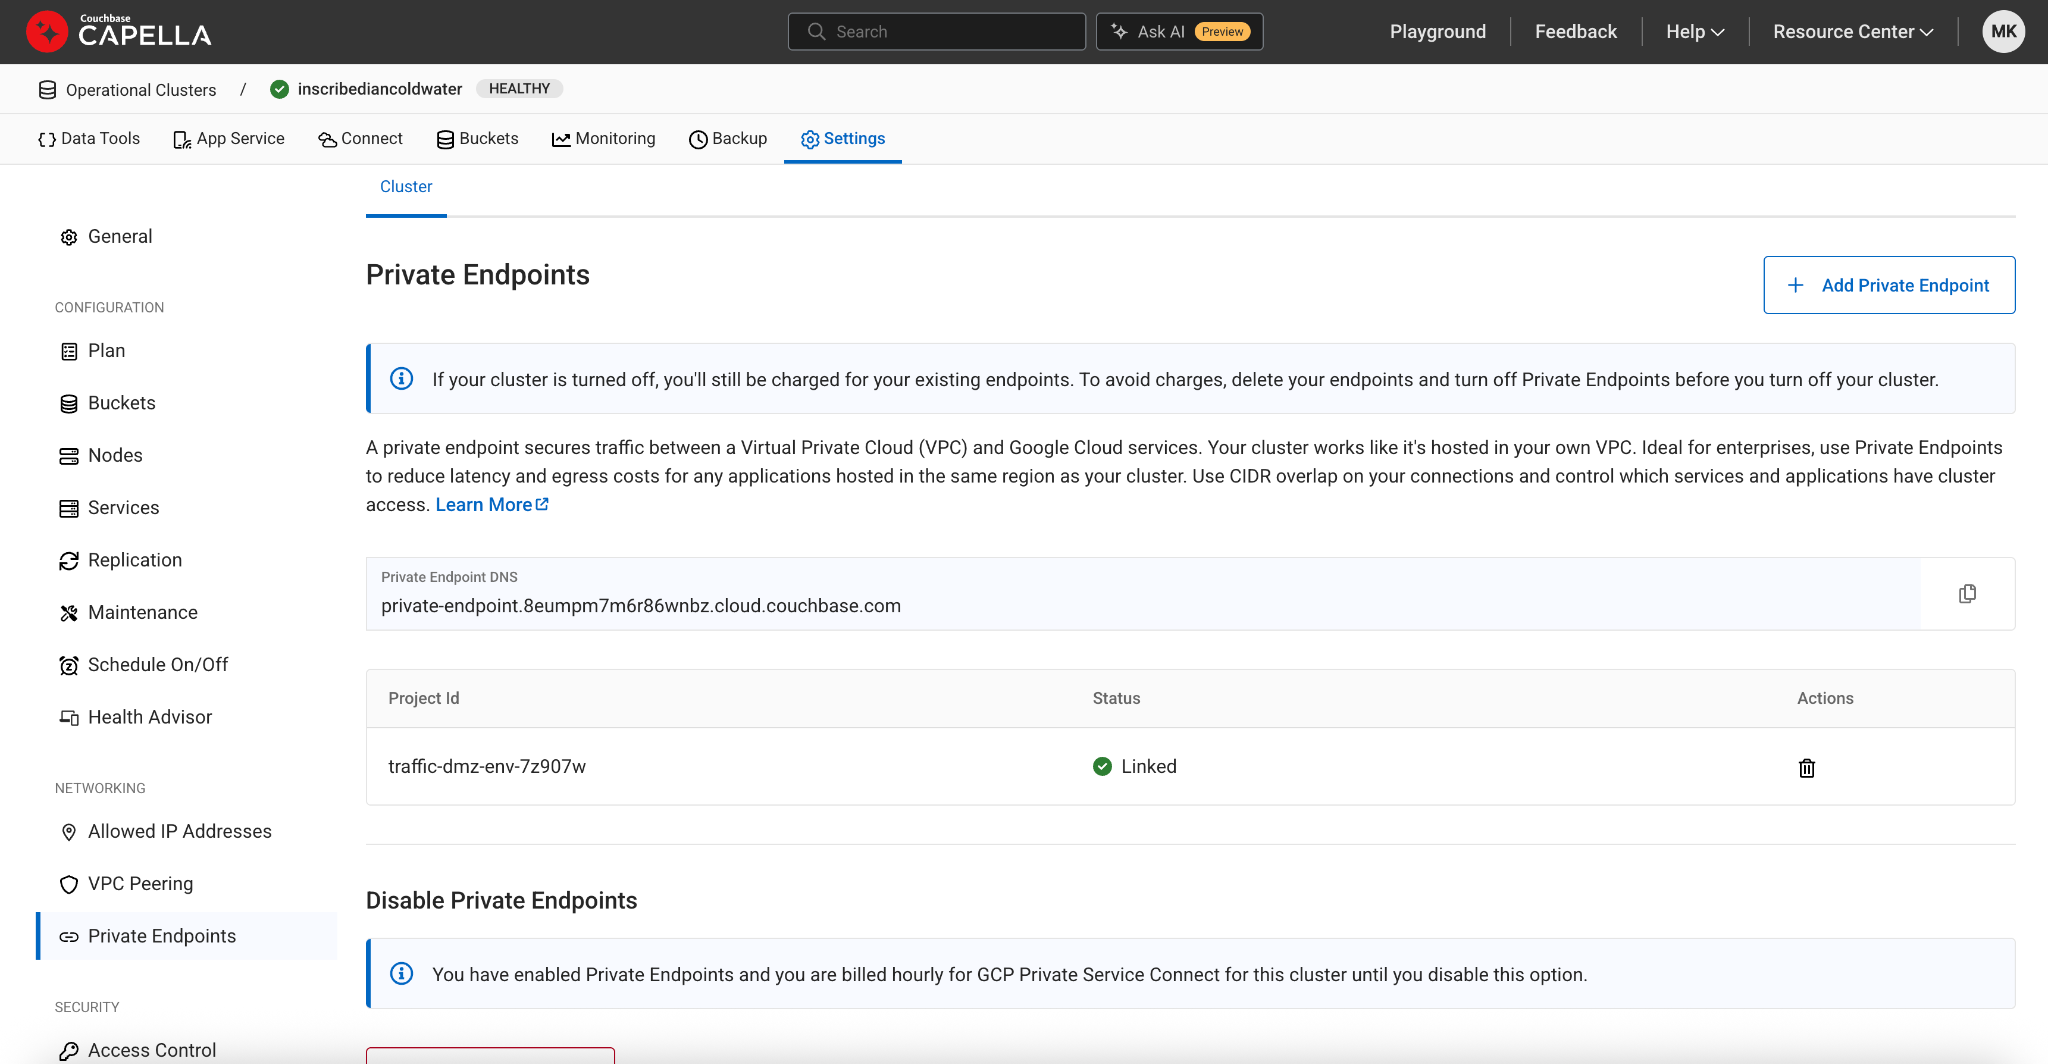Select the Cluster sub-tab

coord(406,187)
